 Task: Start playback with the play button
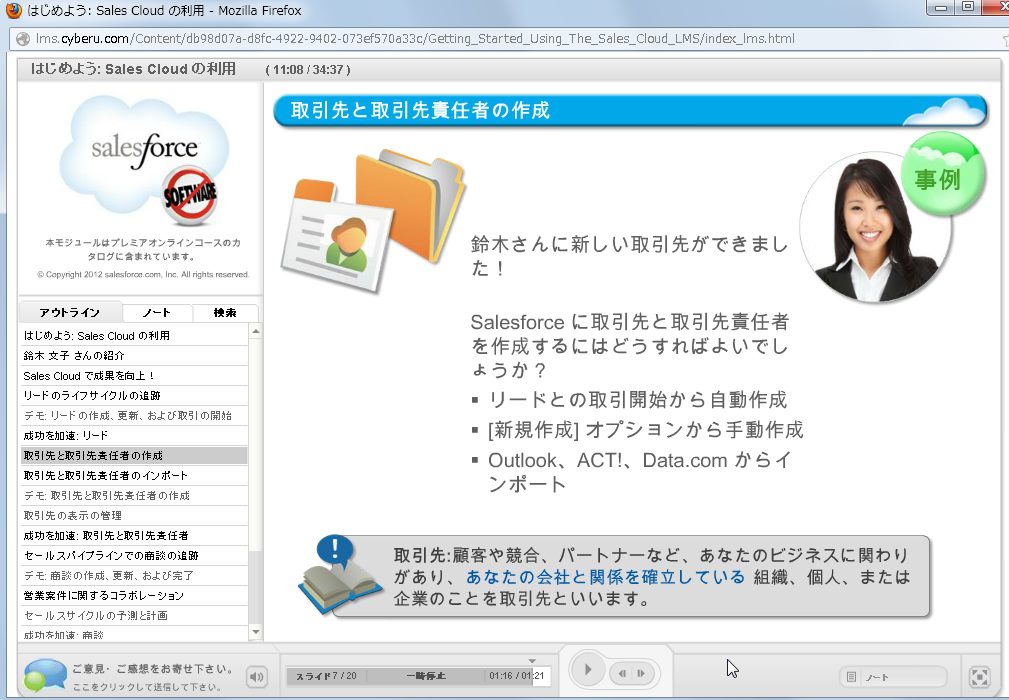tap(588, 670)
